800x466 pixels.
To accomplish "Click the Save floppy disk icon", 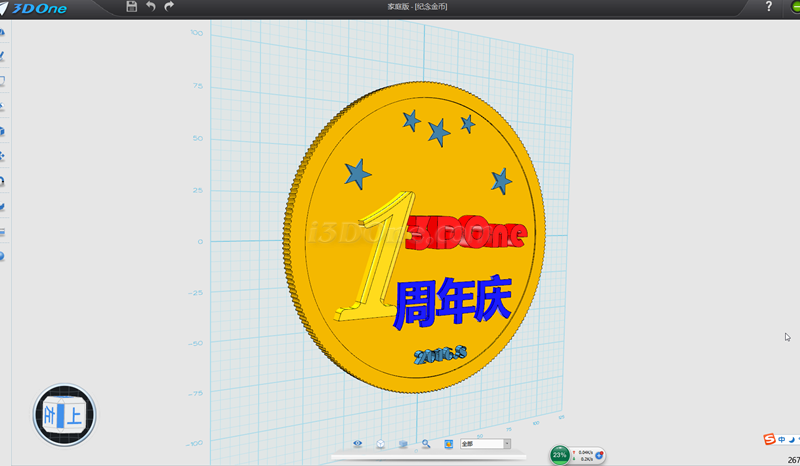I will coord(132,7).
